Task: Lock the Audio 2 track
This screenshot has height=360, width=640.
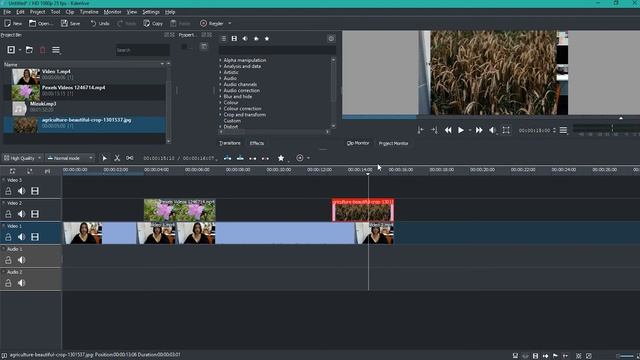Action: tap(8, 282)
